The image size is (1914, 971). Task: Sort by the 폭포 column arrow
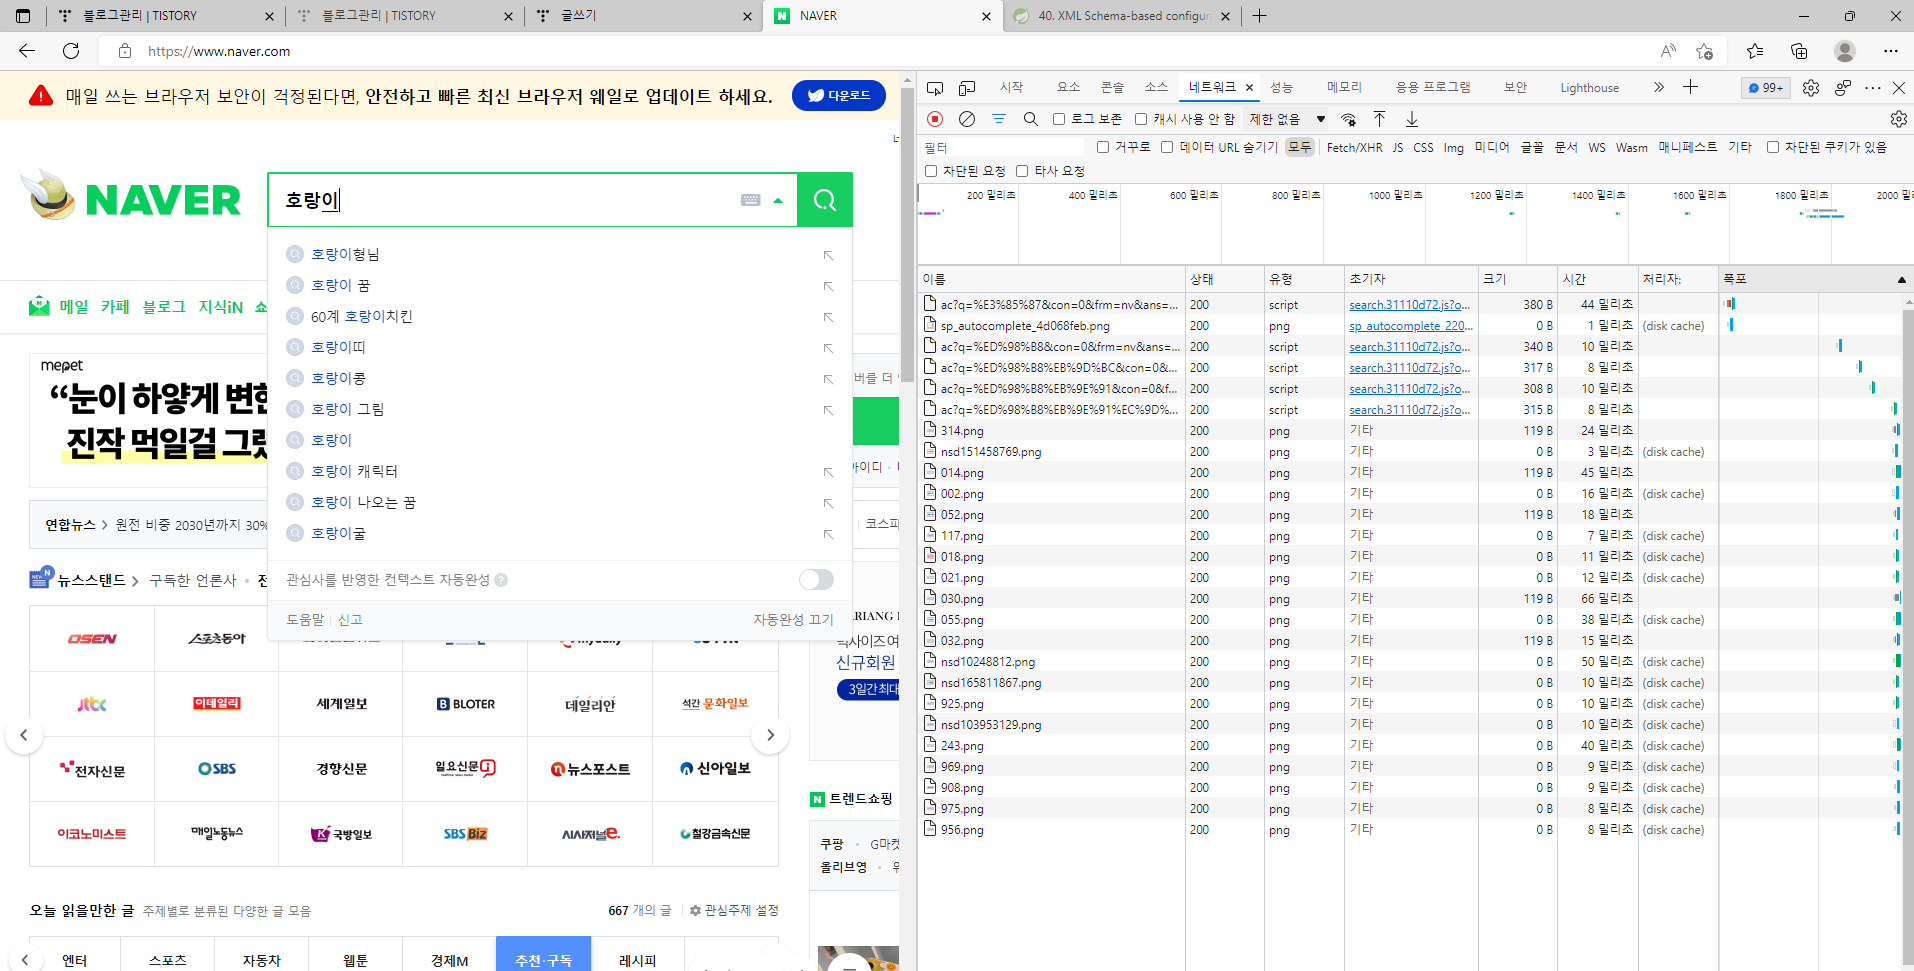1902,279
